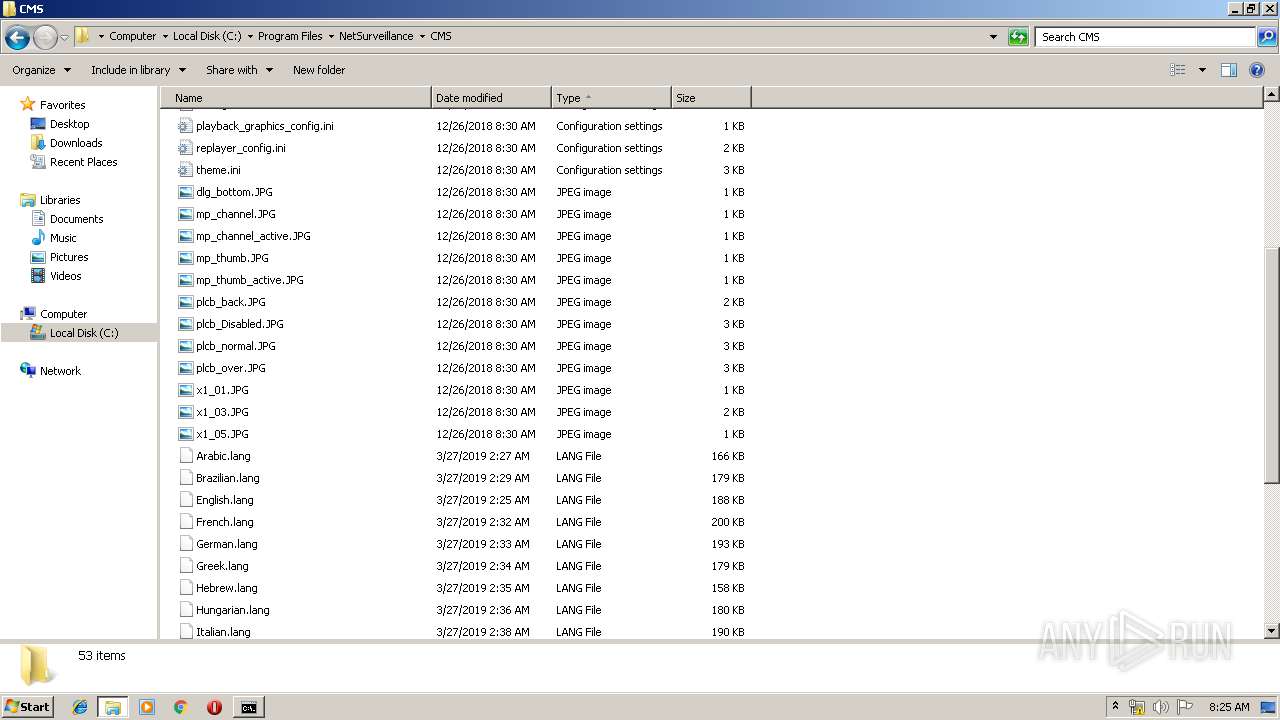Navigate to Computer in the breadcrumb

(x=133, y=36)
